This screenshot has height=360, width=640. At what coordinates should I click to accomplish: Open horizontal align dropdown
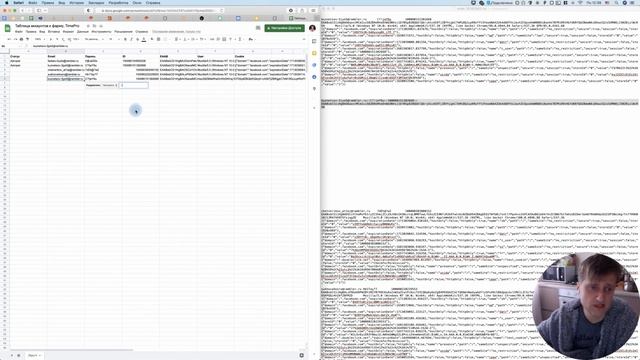pyautogui.click(x=177, y=39)
